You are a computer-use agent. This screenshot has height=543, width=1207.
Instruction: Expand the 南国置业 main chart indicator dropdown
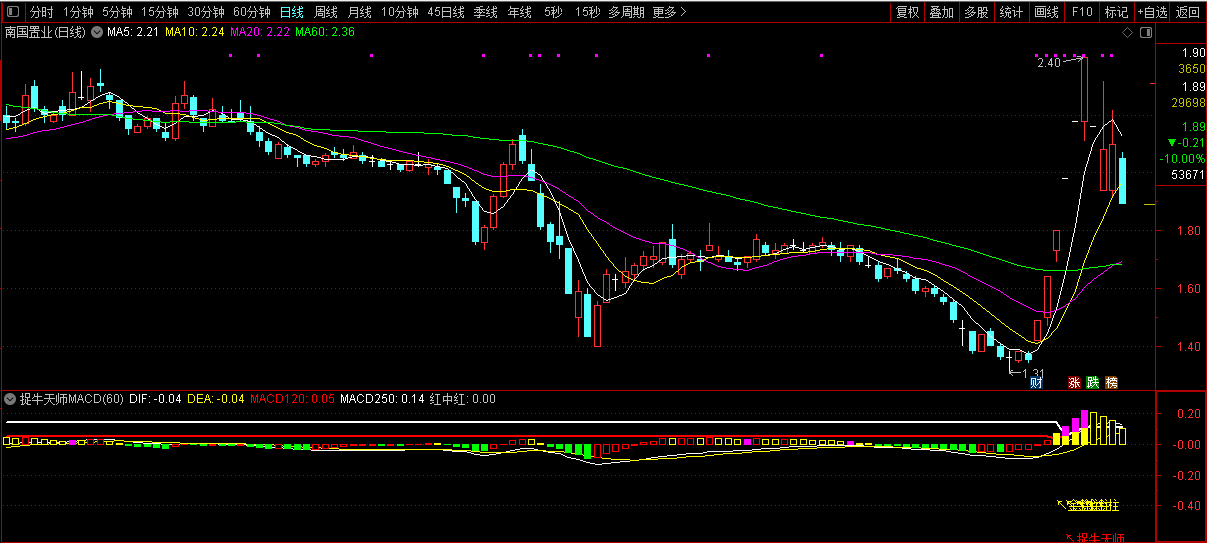pyautogui.click(x=96, y=32)
